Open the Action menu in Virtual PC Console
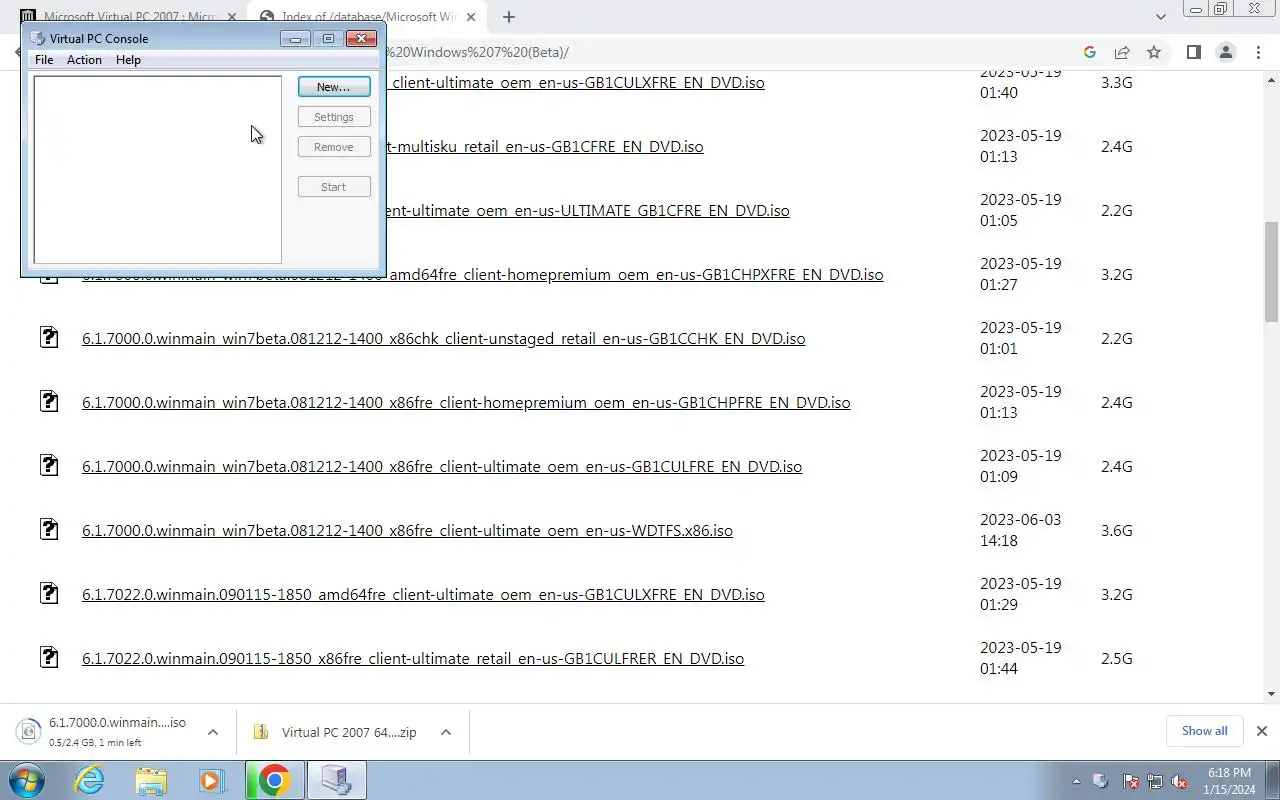Image resolution: width=1280 pixels, height=800 pixels. tap(84, 60)
